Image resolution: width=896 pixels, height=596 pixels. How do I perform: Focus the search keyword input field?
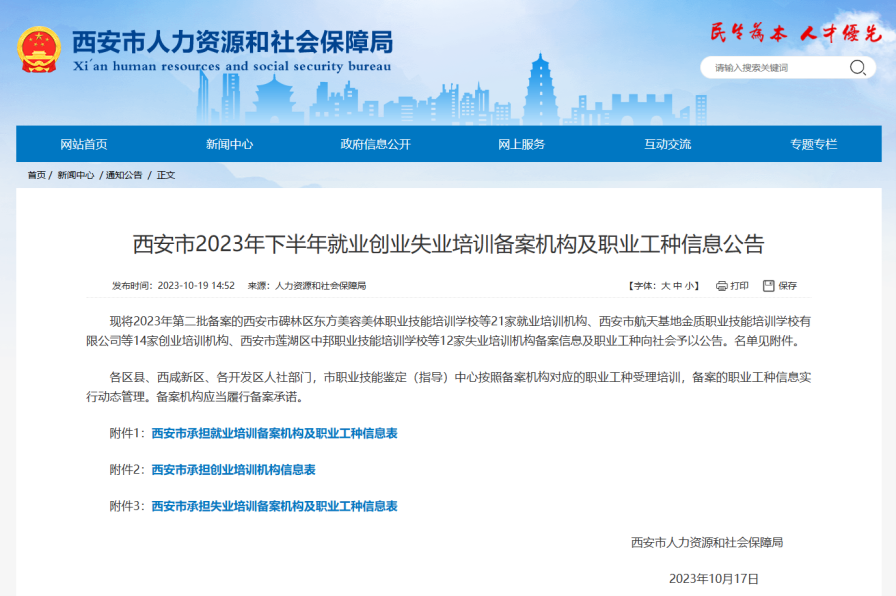(x=775, y=68)
